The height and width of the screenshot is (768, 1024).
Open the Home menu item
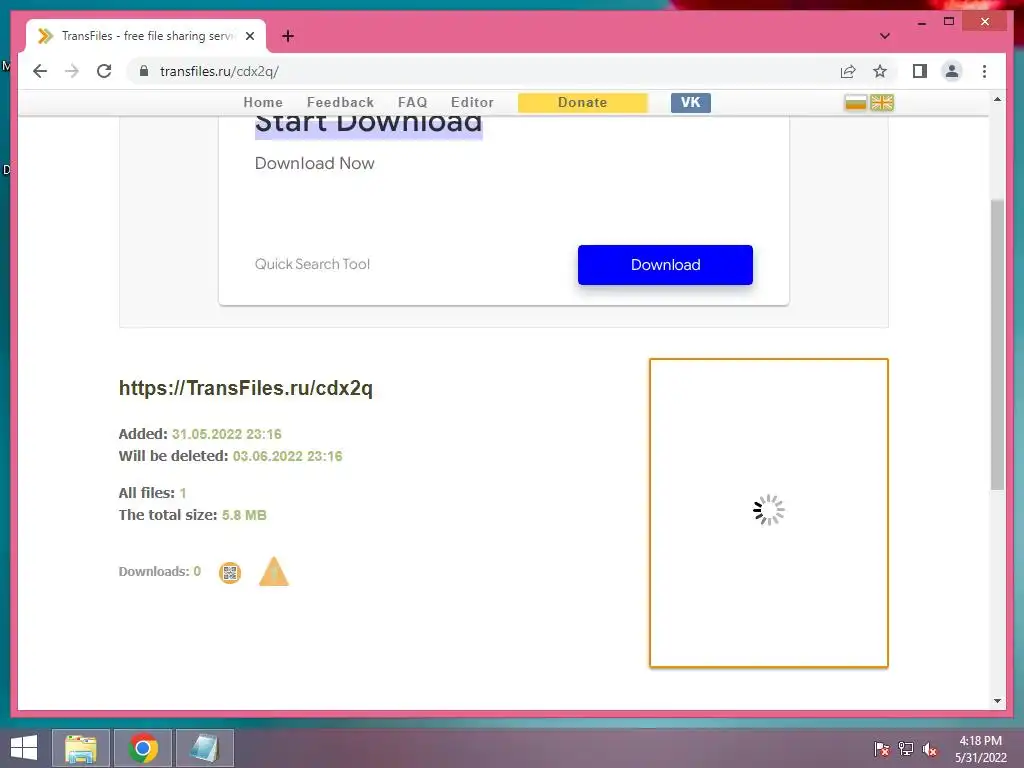[263, 103]
